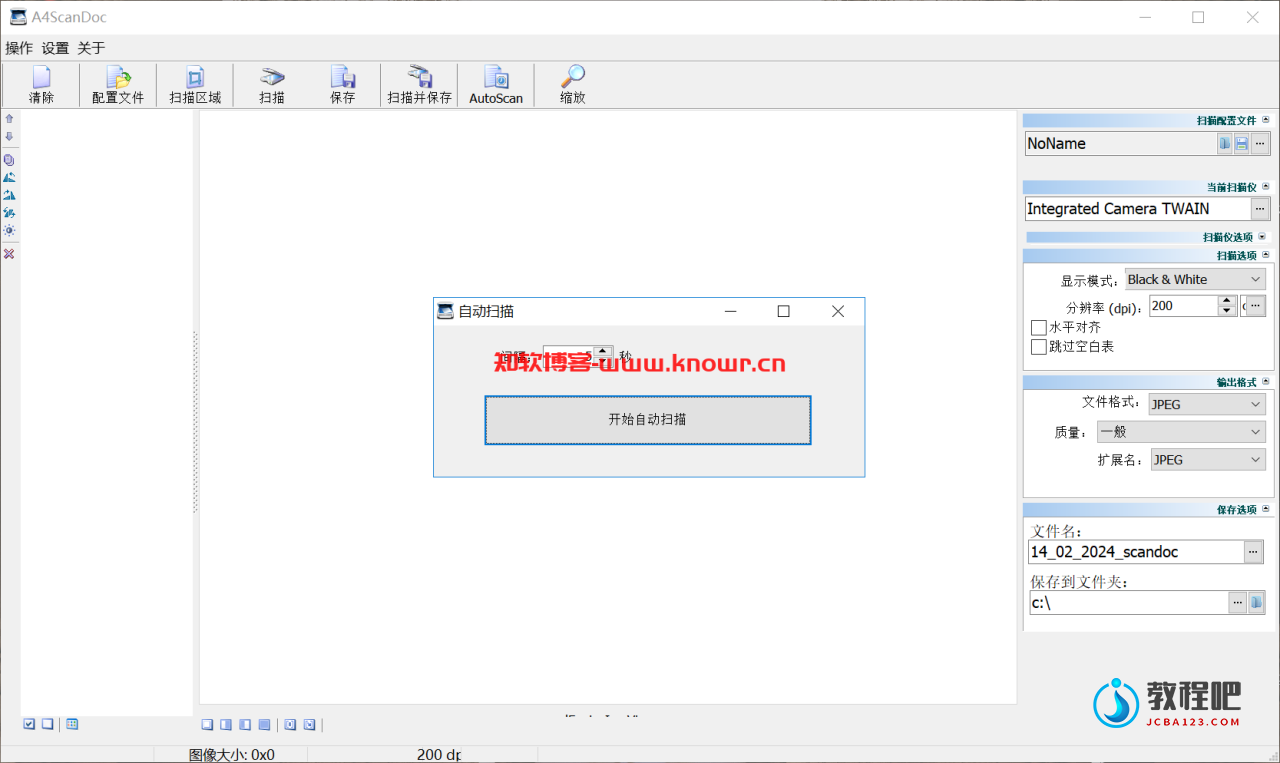This screenshot has height=763, width=1280.
Task: Open brightness adjustment sun icon
Action: click(9, 230)
